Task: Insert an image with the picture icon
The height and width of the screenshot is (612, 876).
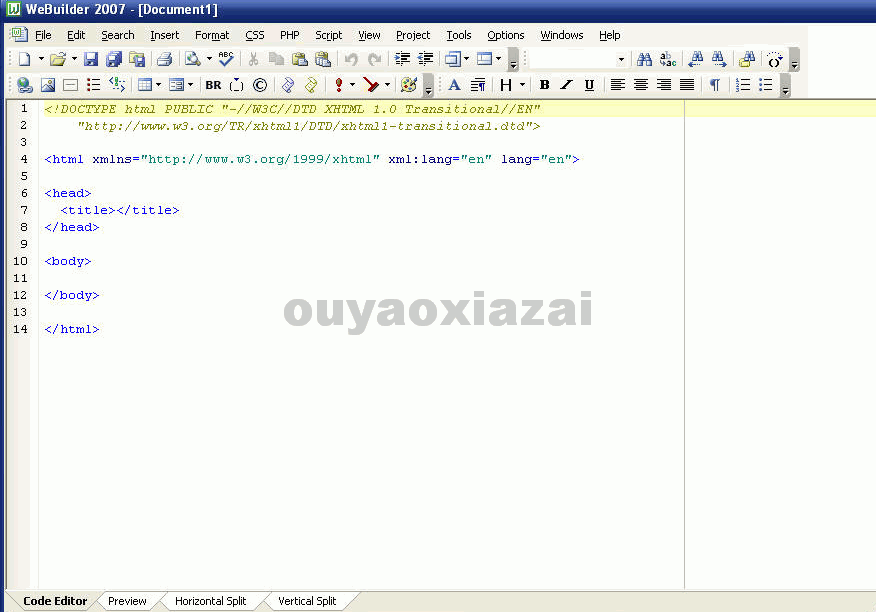Action: click(x=48, y=85)
